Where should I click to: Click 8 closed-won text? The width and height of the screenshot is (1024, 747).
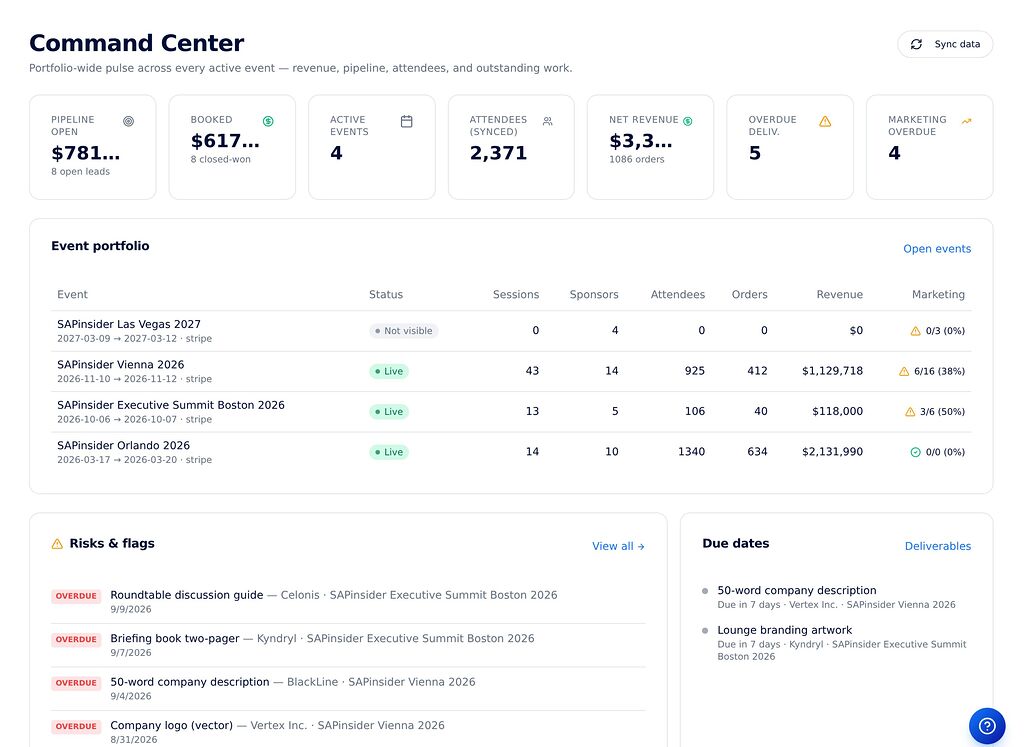click(221, 159)
